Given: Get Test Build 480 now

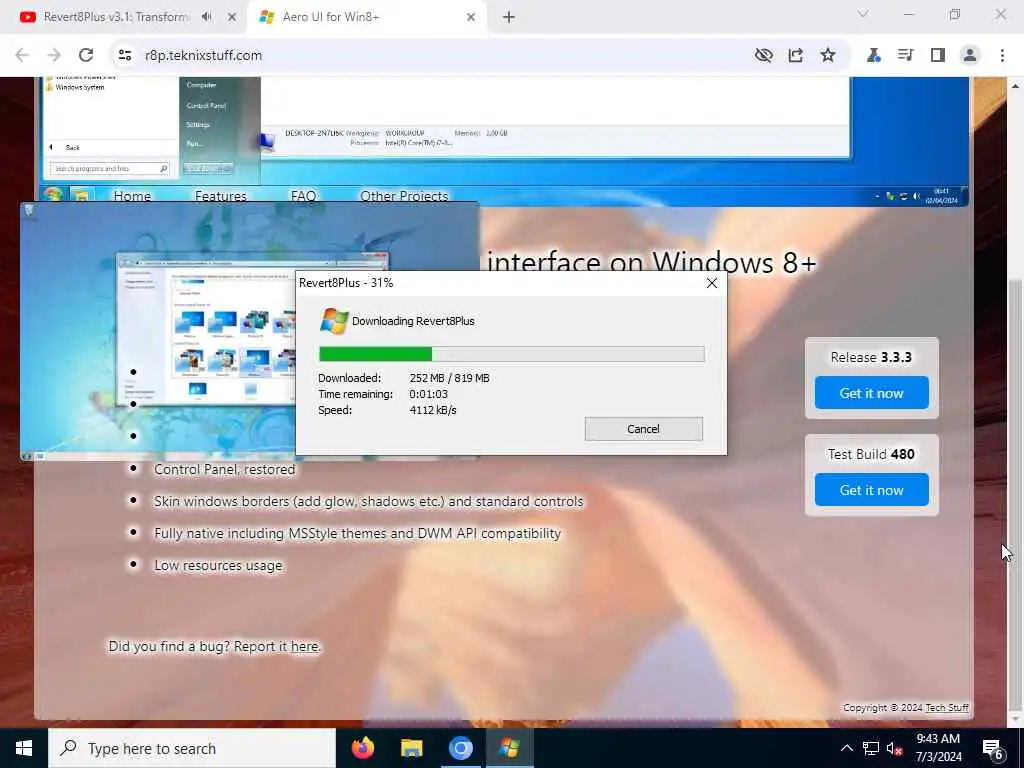Looking at the screenshot, I should click(871, 490).
